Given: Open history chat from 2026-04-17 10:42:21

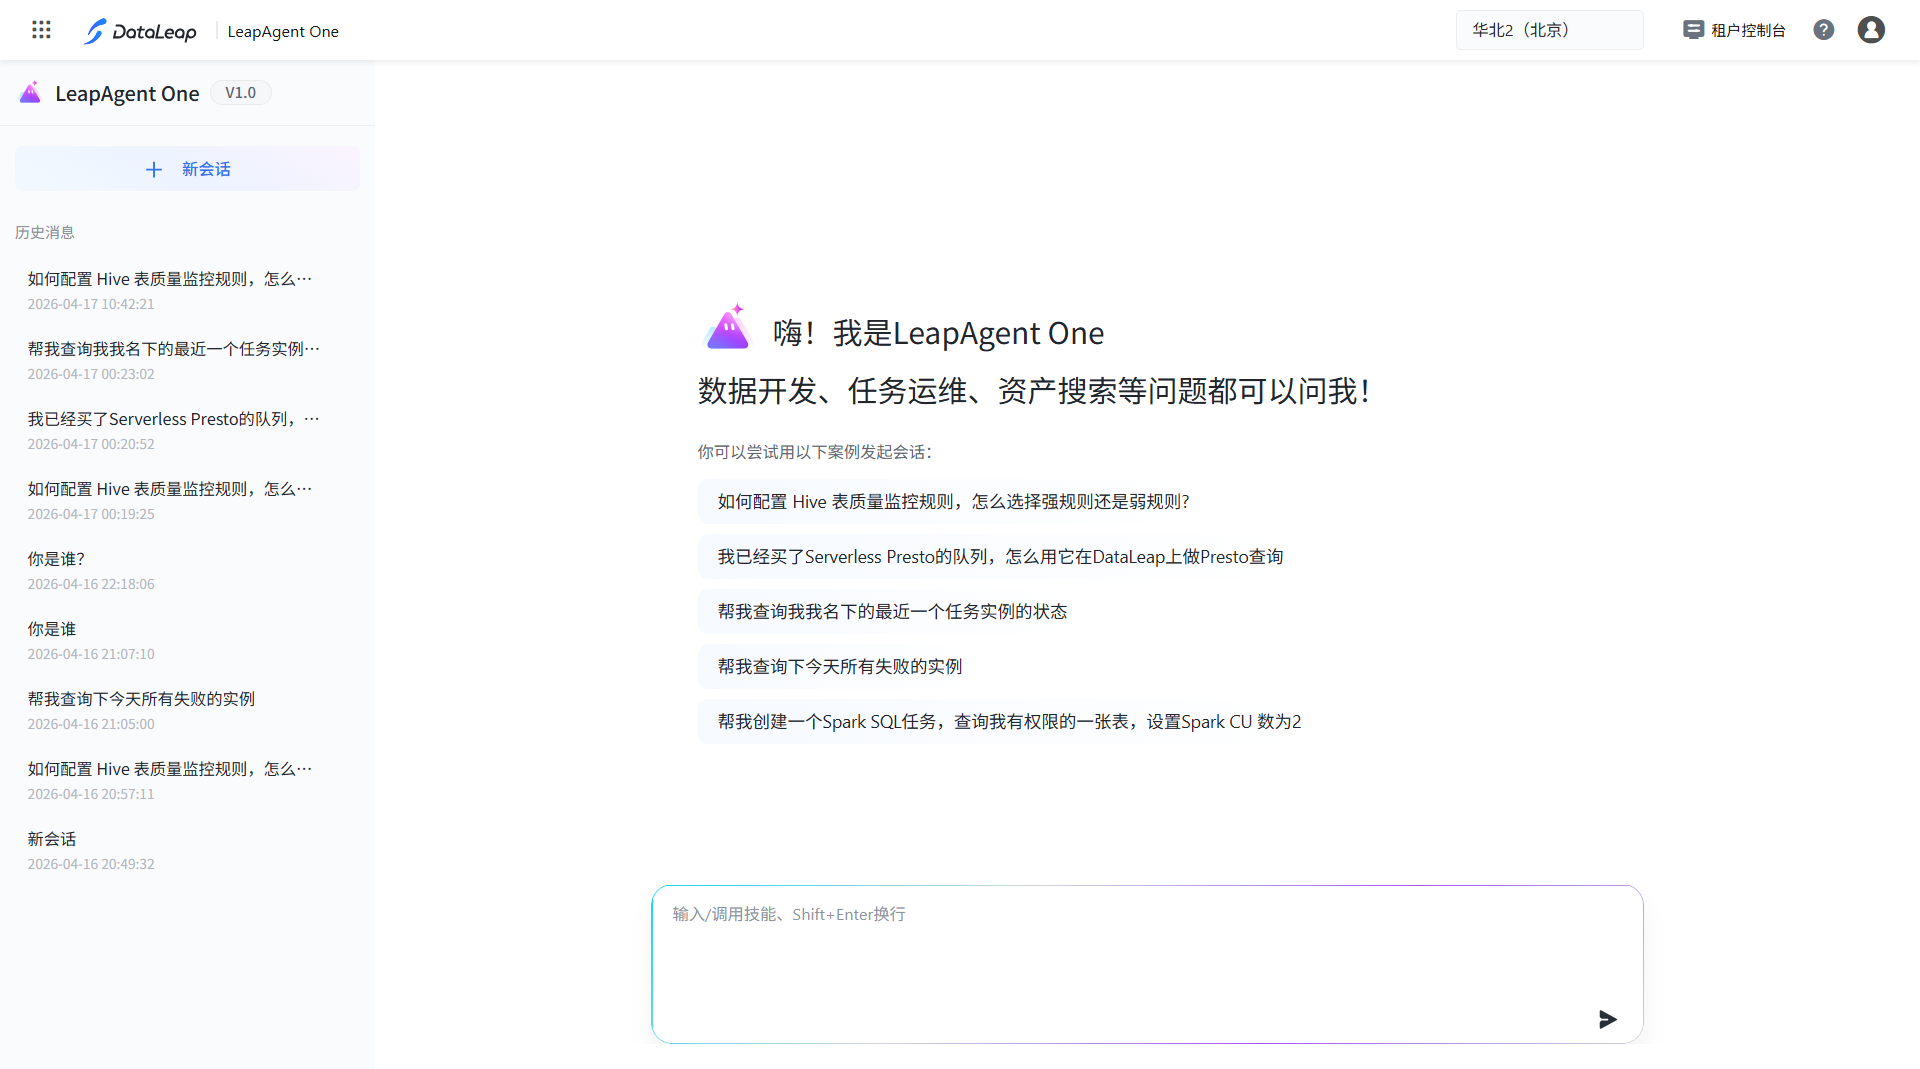Looking at the screenshot, I should point(170,289).
